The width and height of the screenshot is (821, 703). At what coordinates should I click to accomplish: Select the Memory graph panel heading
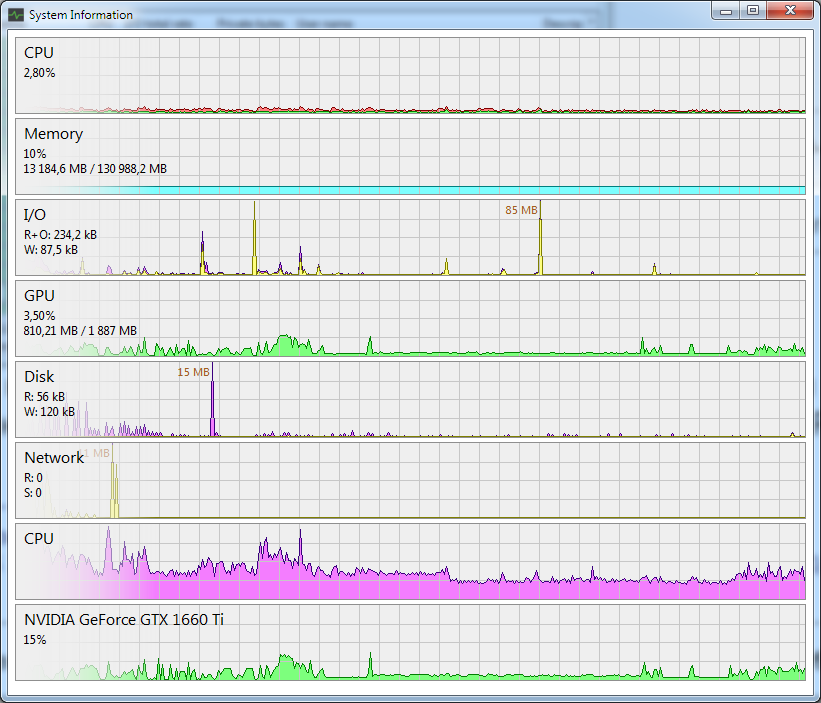53,134
